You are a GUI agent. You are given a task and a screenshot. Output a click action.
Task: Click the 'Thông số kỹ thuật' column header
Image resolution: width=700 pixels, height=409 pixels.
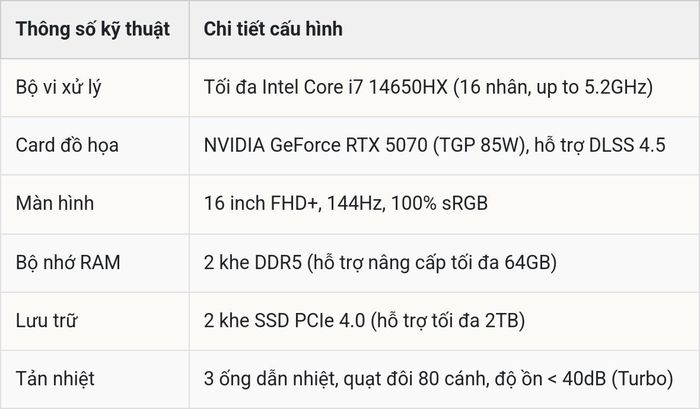(93, 29)
